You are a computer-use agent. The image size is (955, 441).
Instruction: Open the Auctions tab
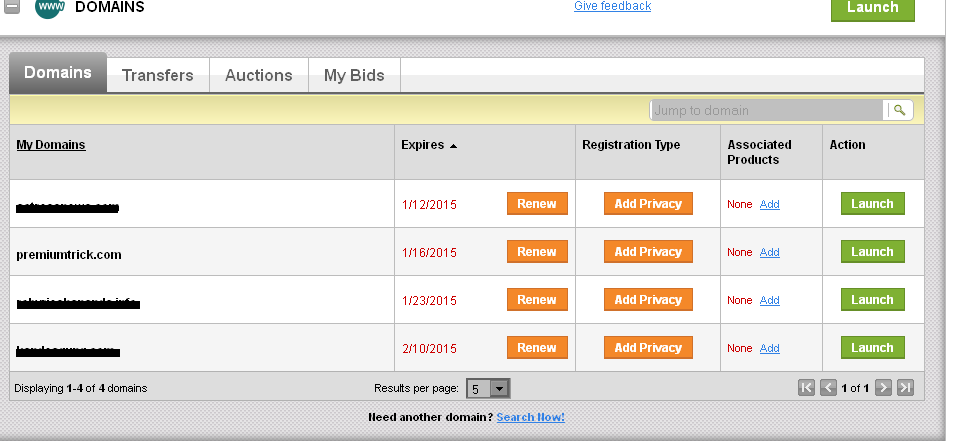(x=258, y=75)
